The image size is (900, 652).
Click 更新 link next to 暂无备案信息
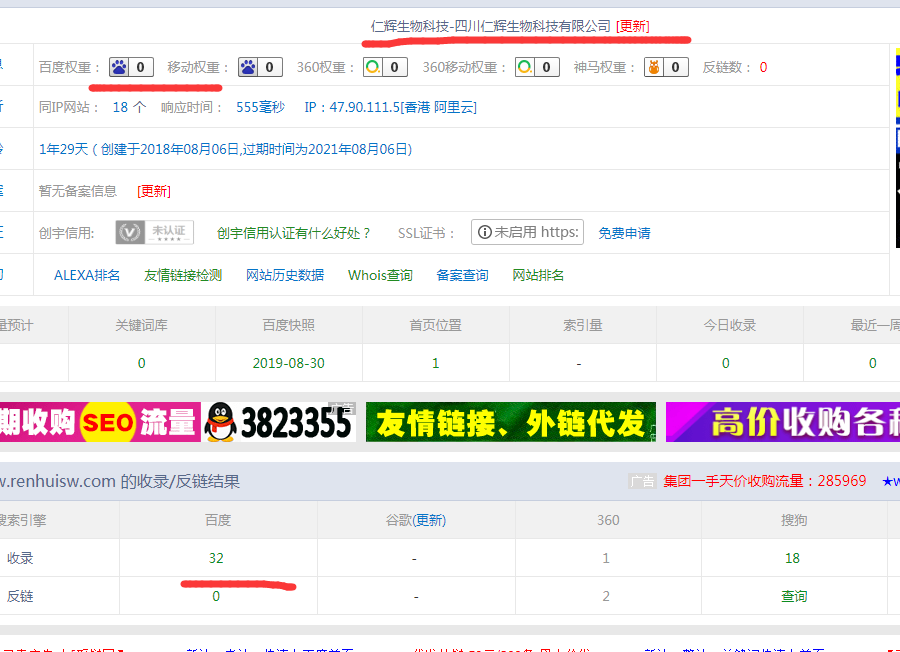154,191
